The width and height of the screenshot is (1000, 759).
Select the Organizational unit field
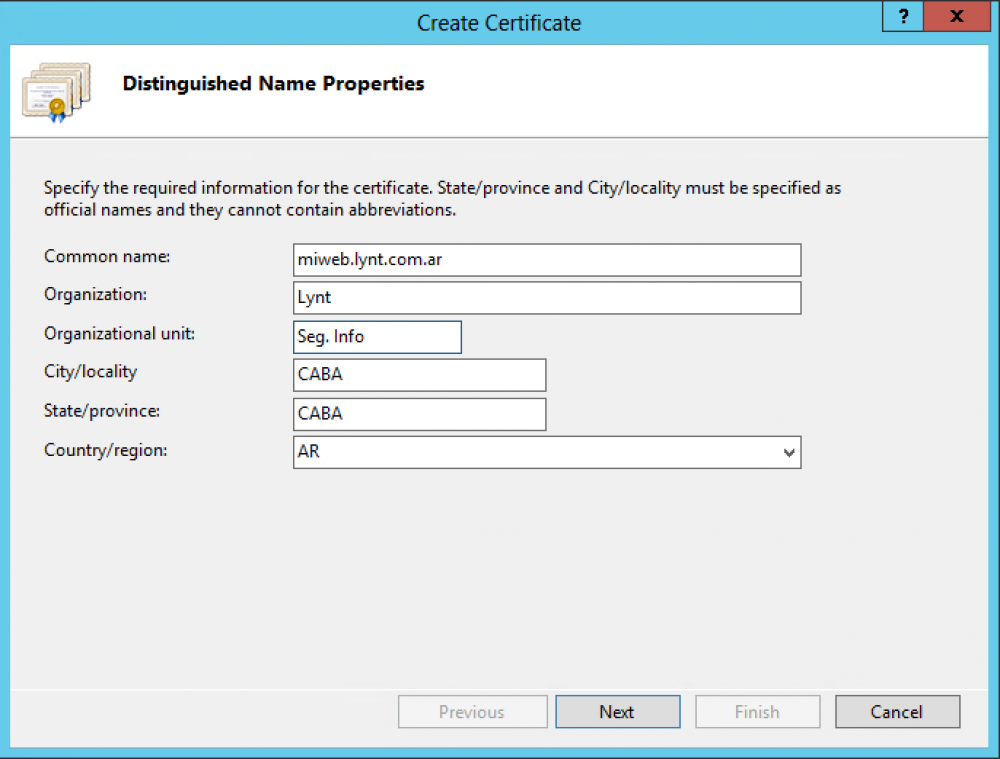point(377,337)
